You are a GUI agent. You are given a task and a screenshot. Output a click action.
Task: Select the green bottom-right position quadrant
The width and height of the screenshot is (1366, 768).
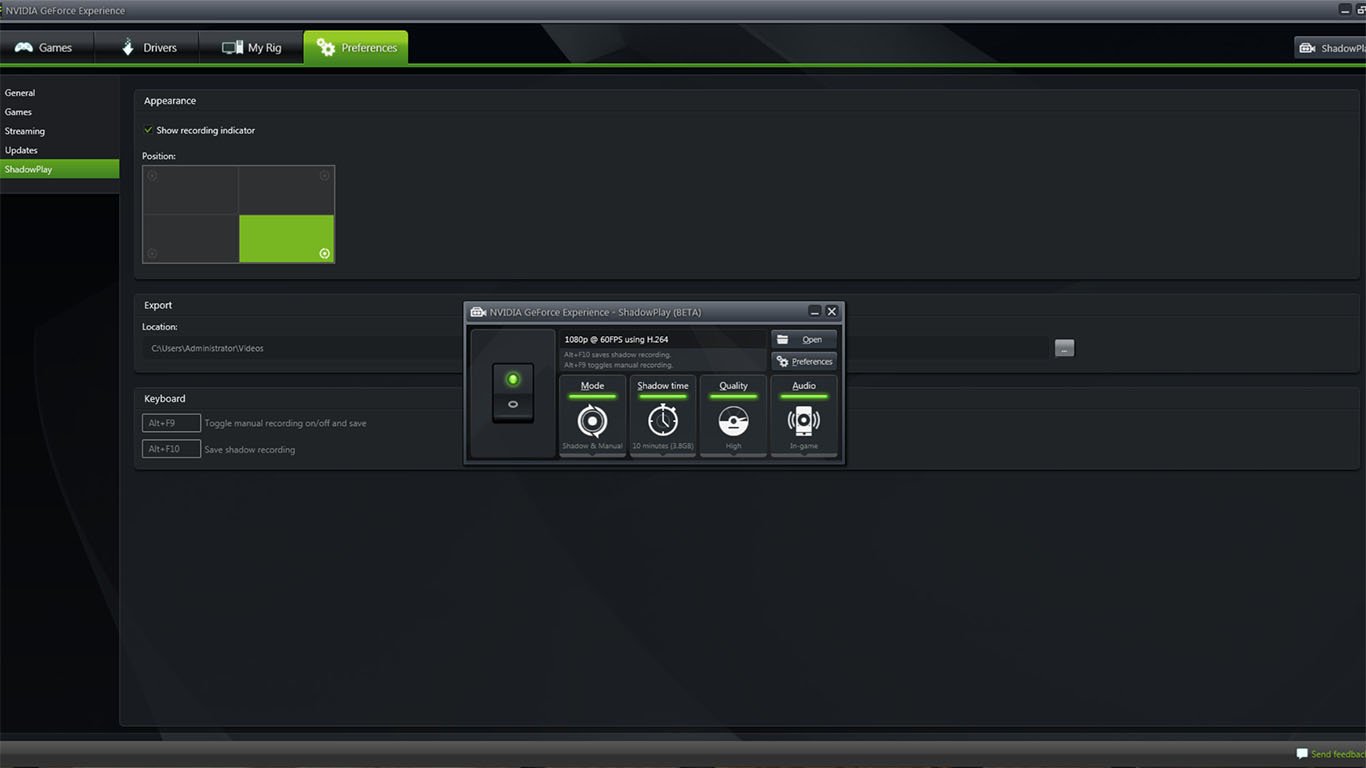coord(286,239)
